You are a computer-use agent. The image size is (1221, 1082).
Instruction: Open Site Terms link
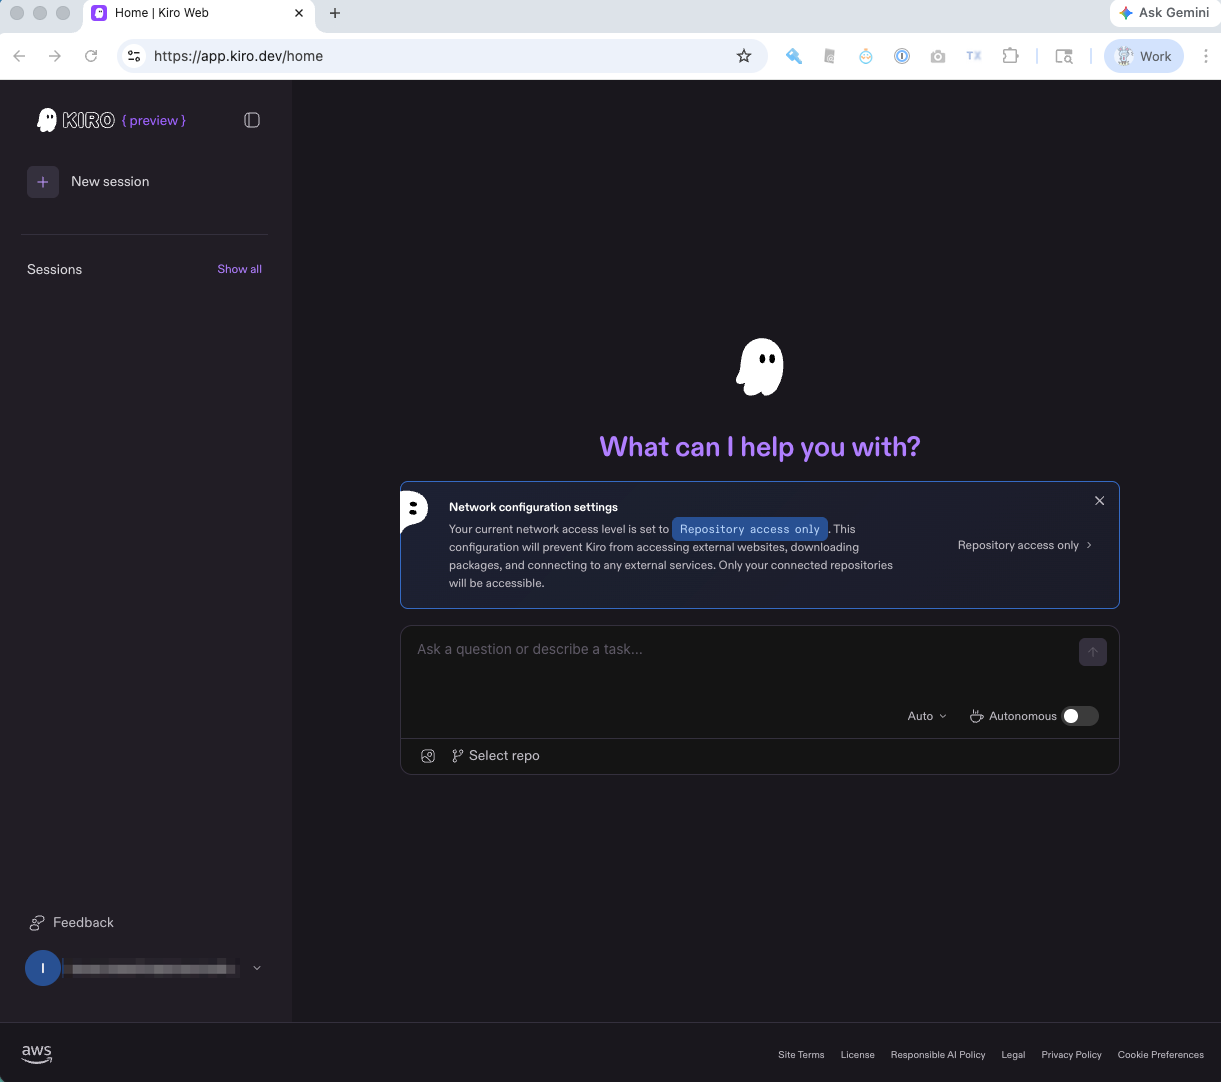click(x=801, y=1055)
